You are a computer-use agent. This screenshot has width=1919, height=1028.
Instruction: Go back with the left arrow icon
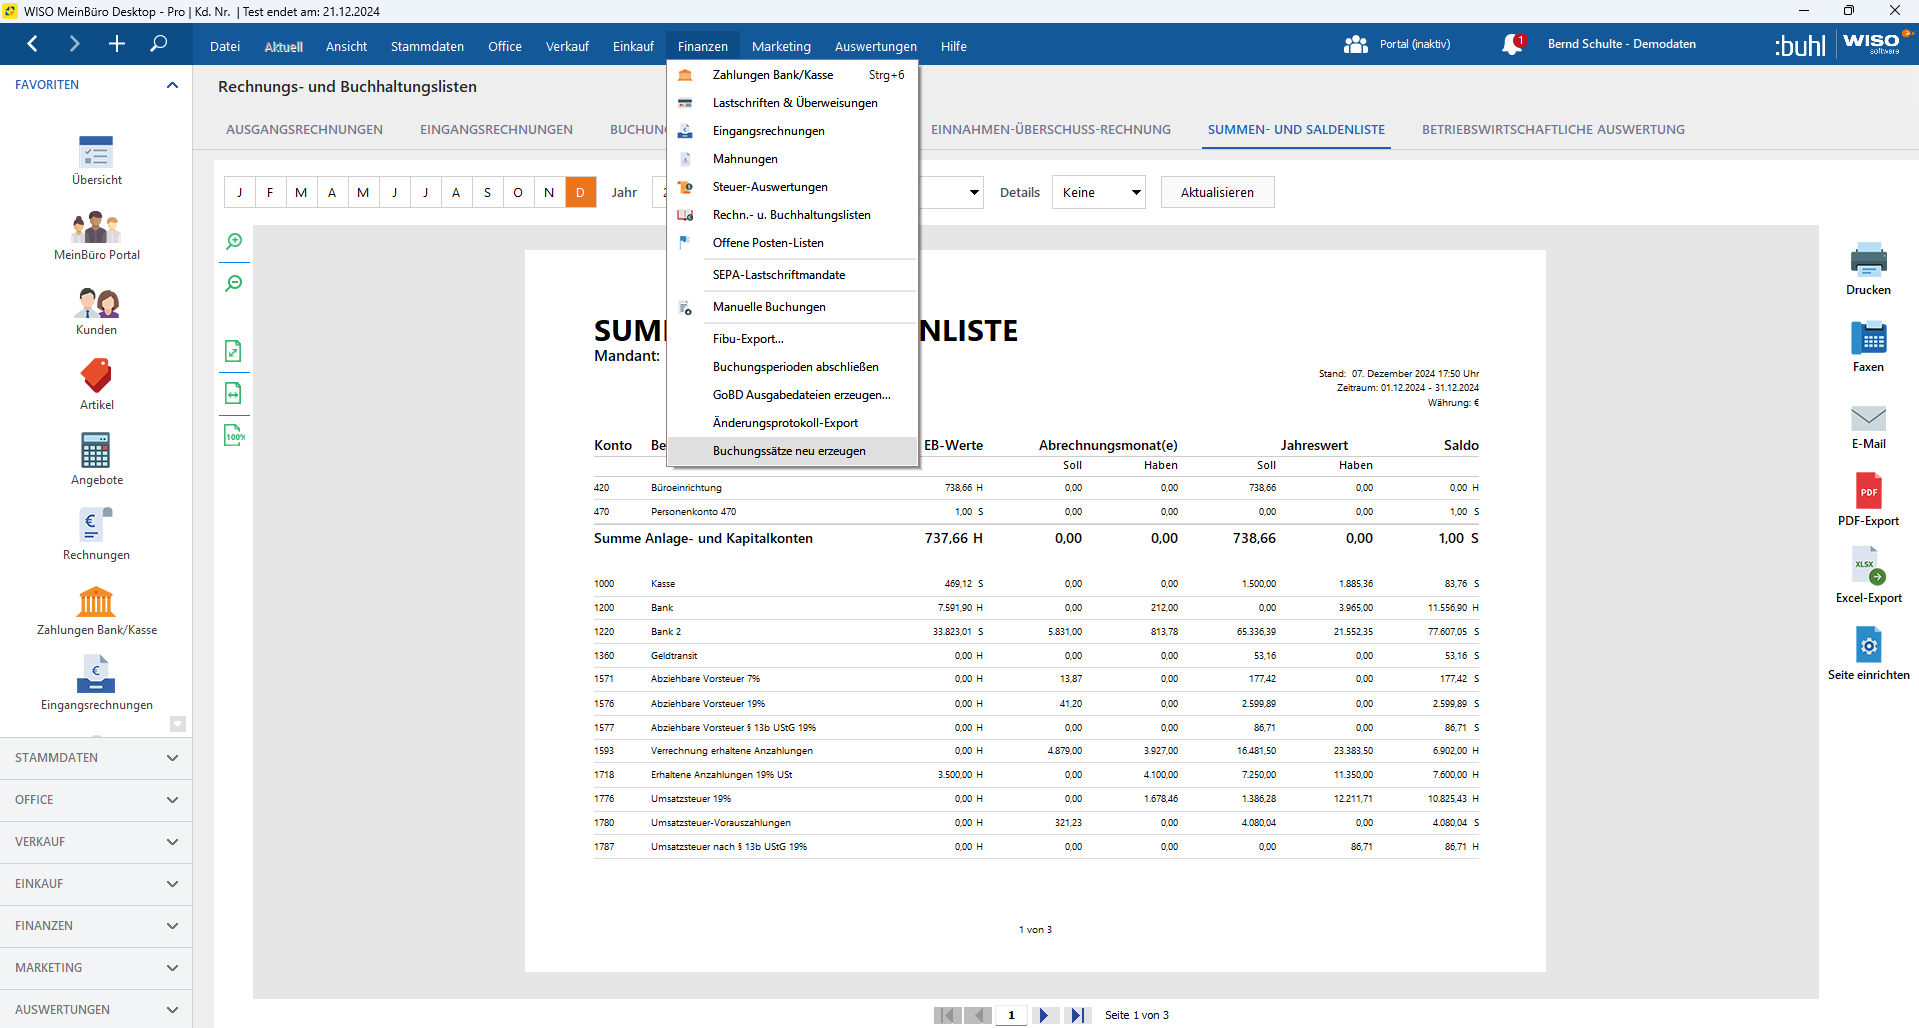point(33,44)
